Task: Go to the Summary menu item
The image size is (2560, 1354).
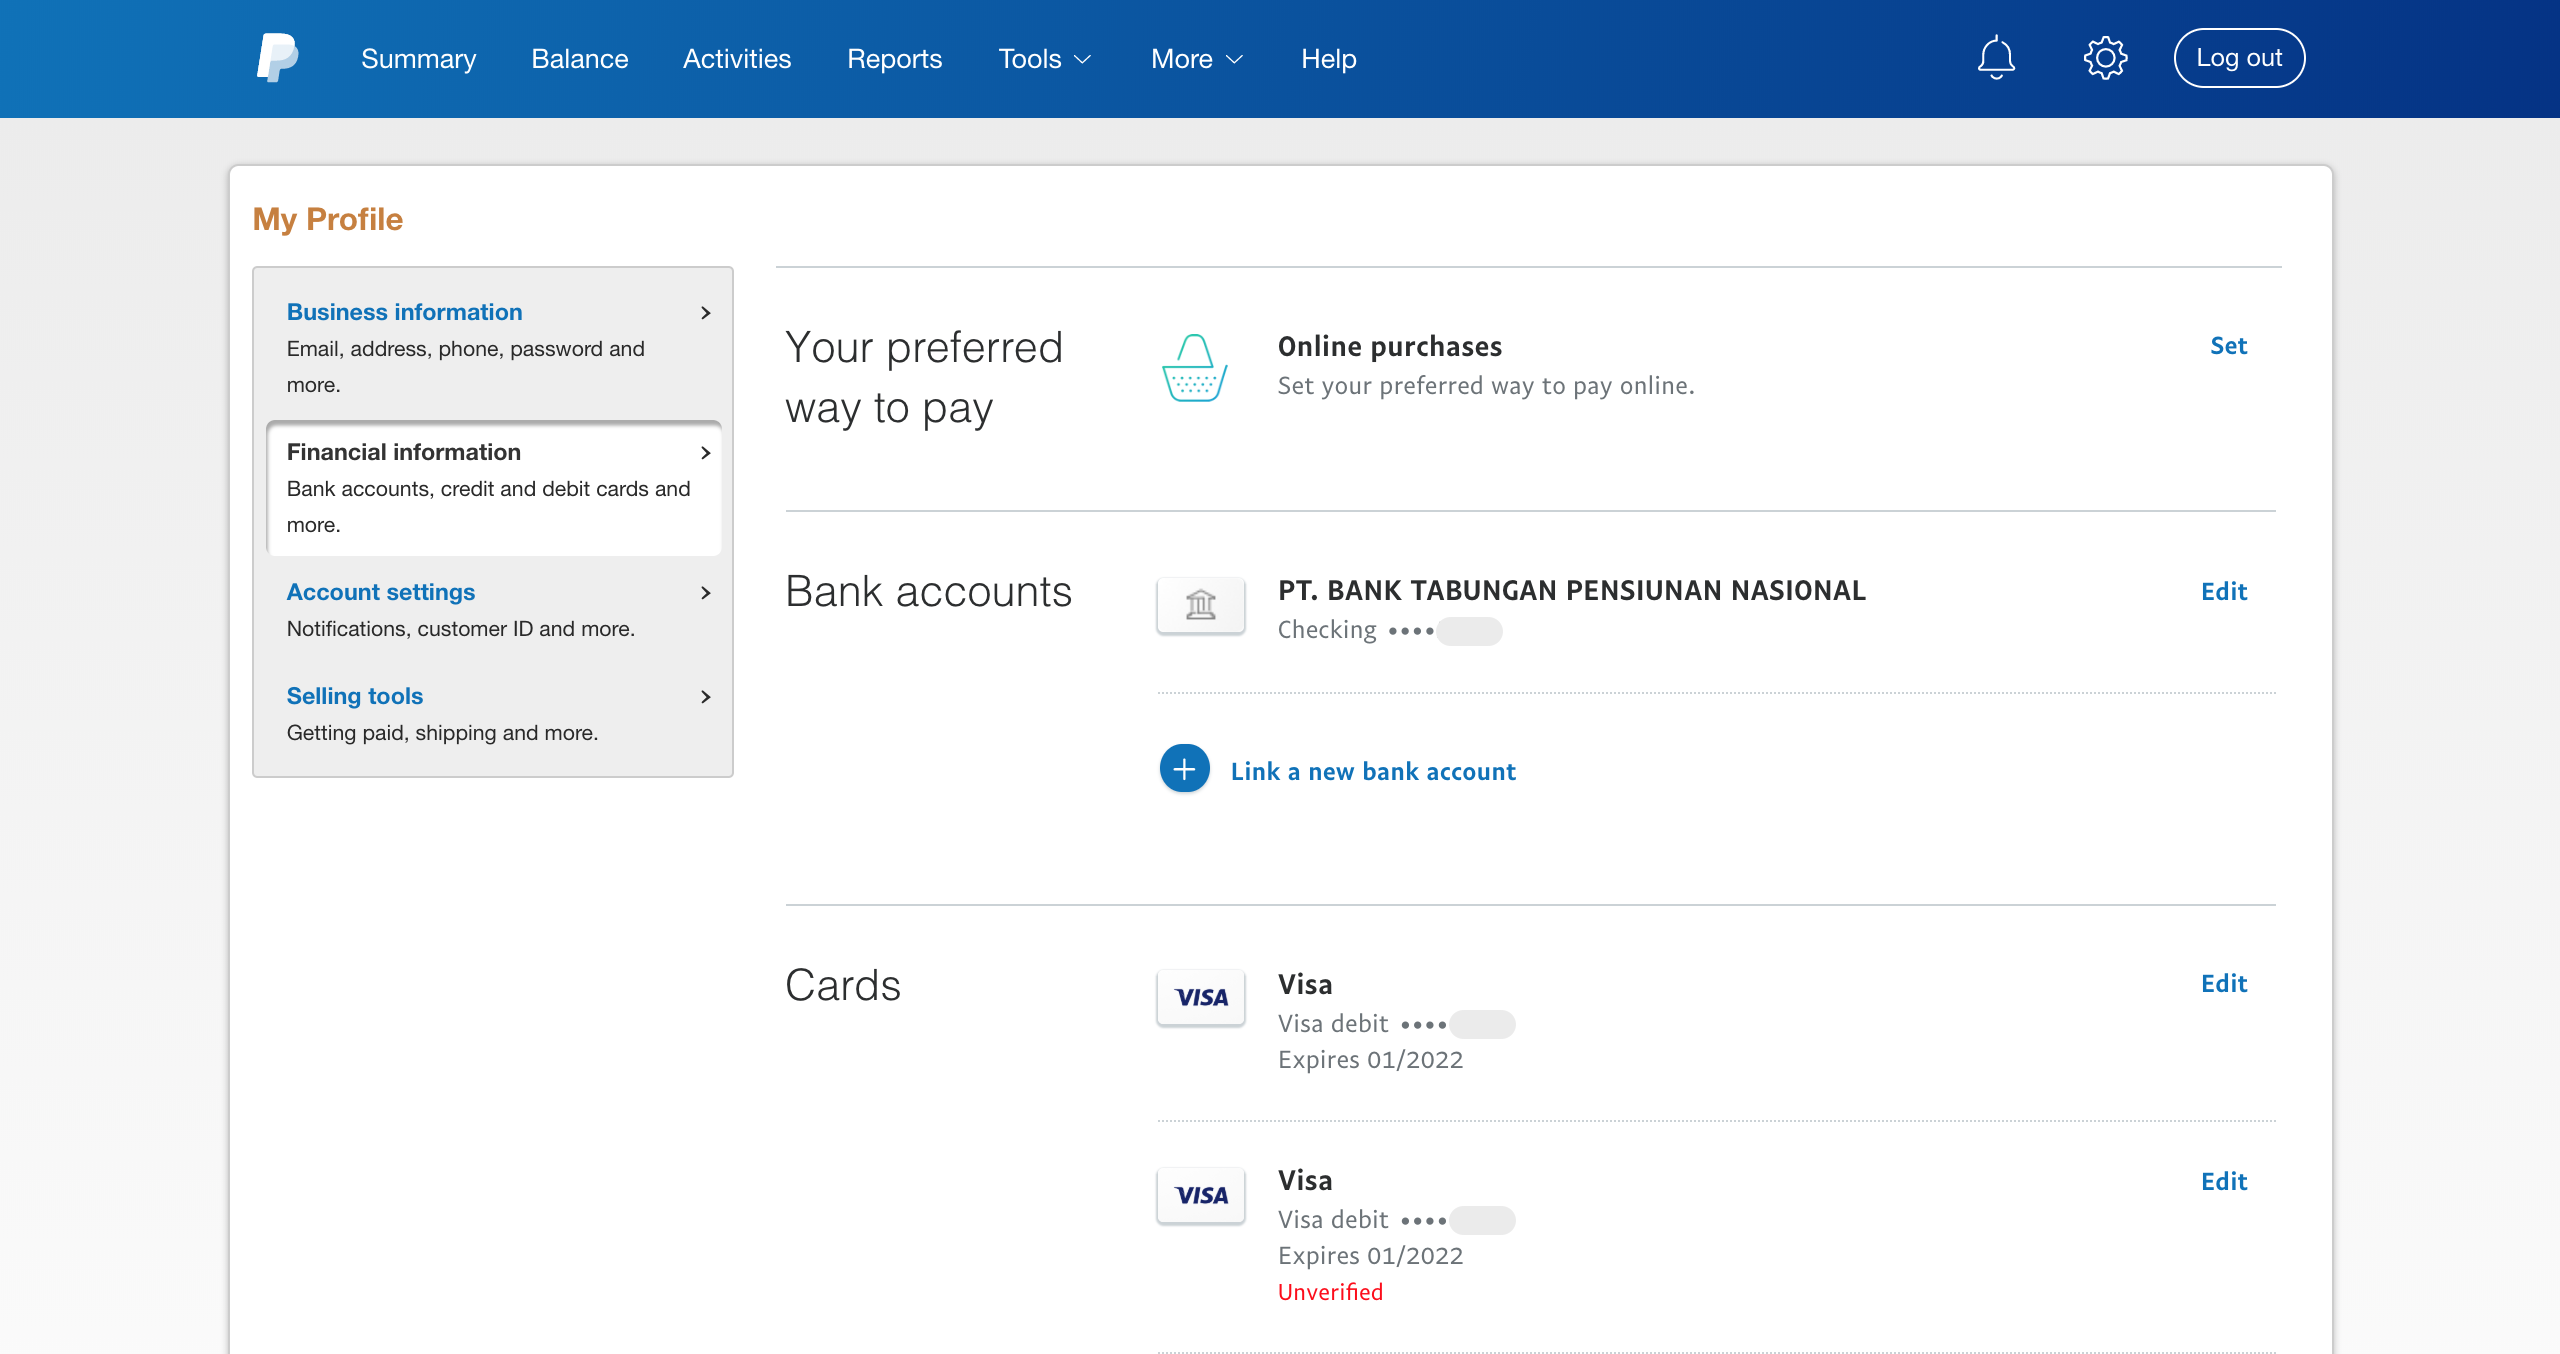Action: tap(418, 59)
